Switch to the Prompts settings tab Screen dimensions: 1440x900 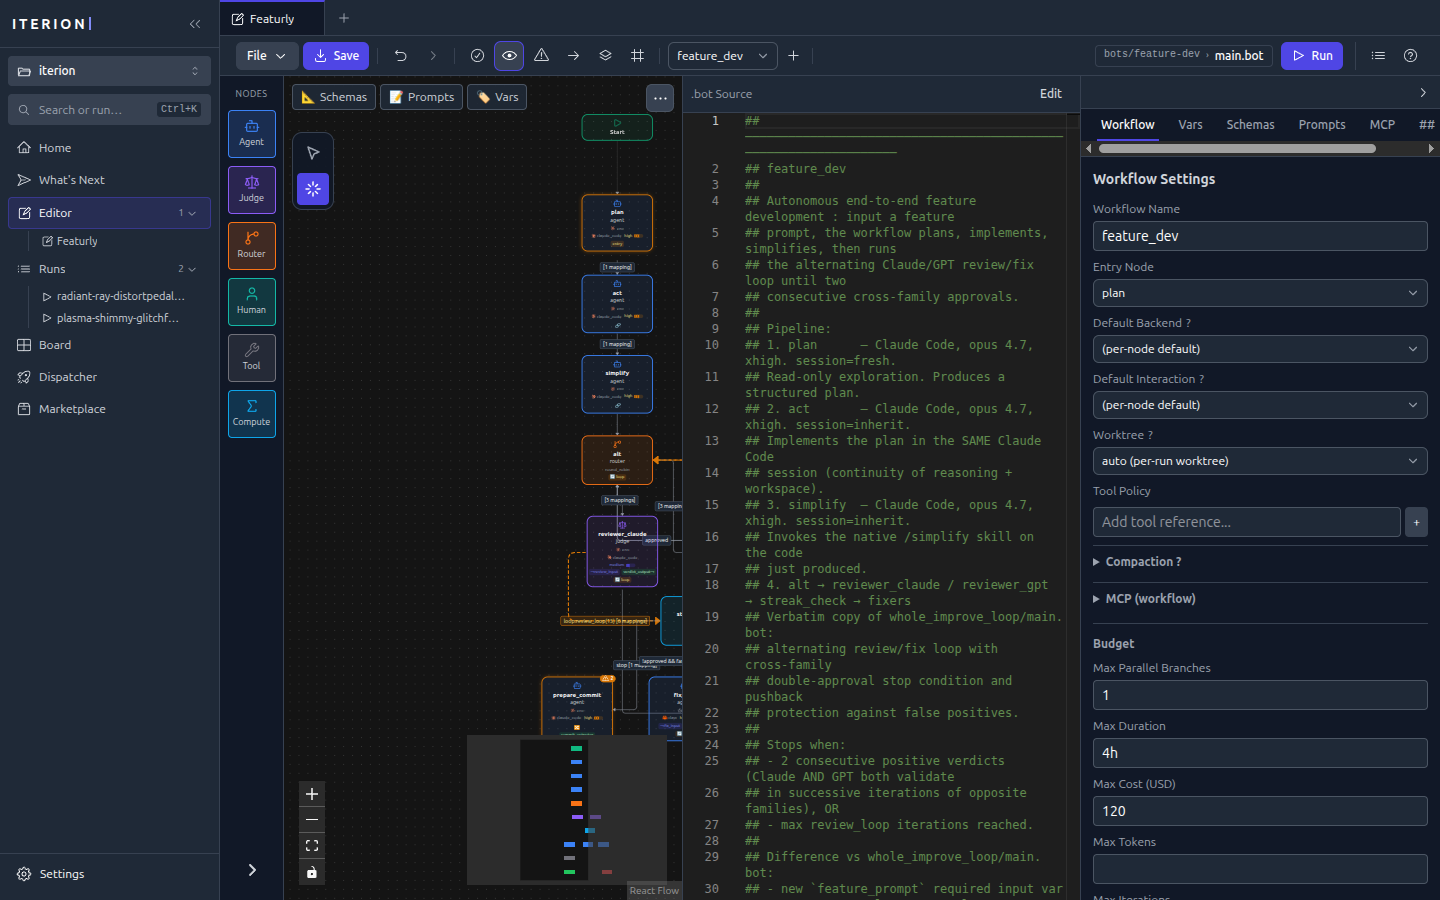coord(1322,125)
